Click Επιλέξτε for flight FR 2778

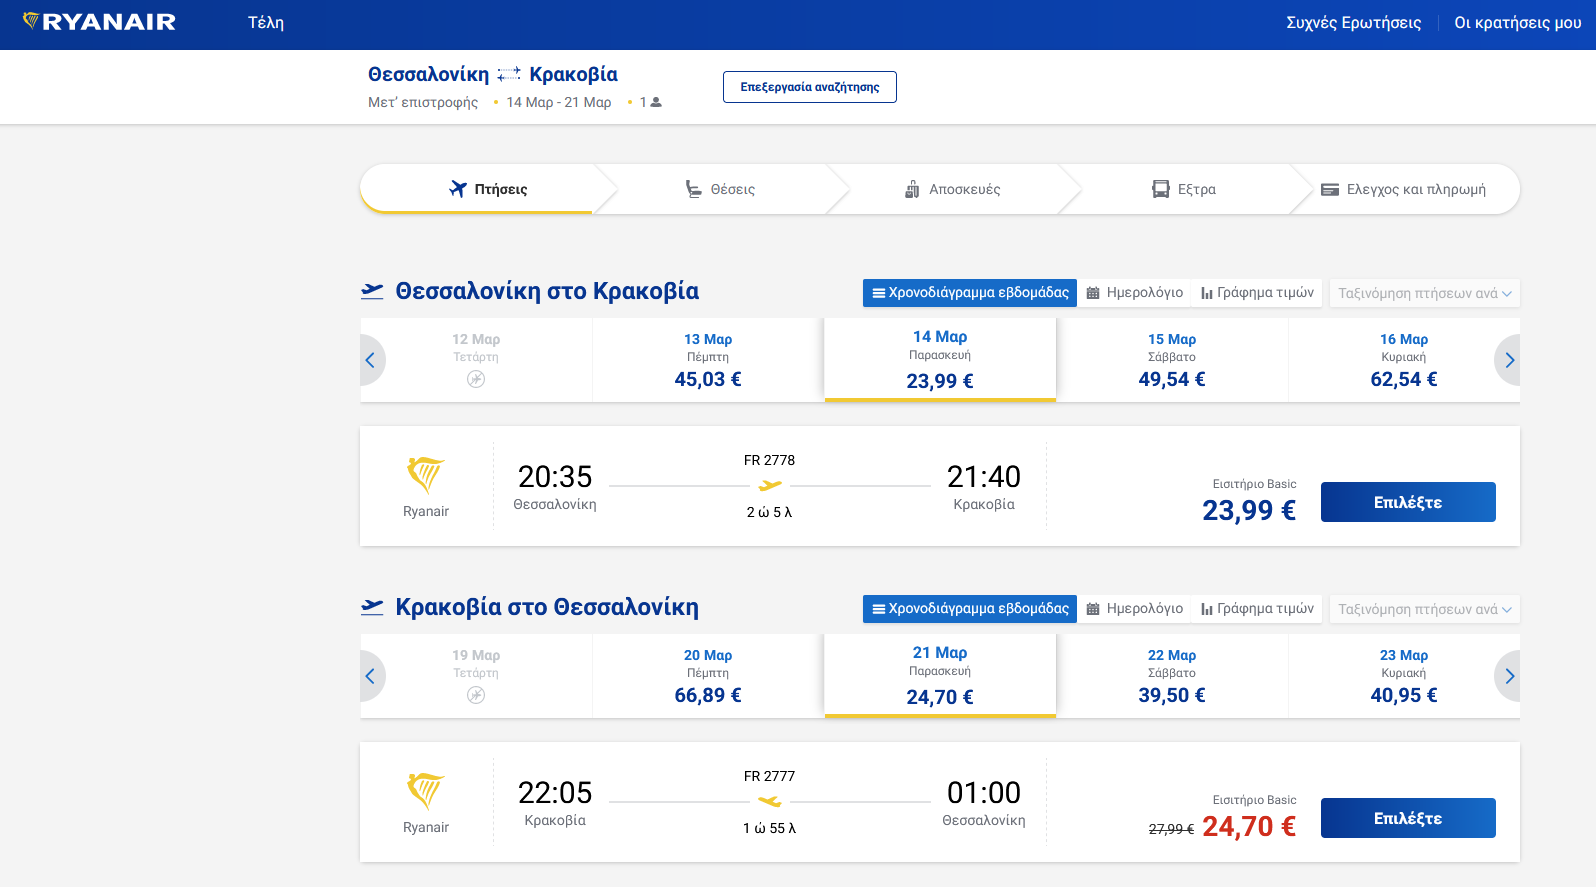tap(1408, 502)
